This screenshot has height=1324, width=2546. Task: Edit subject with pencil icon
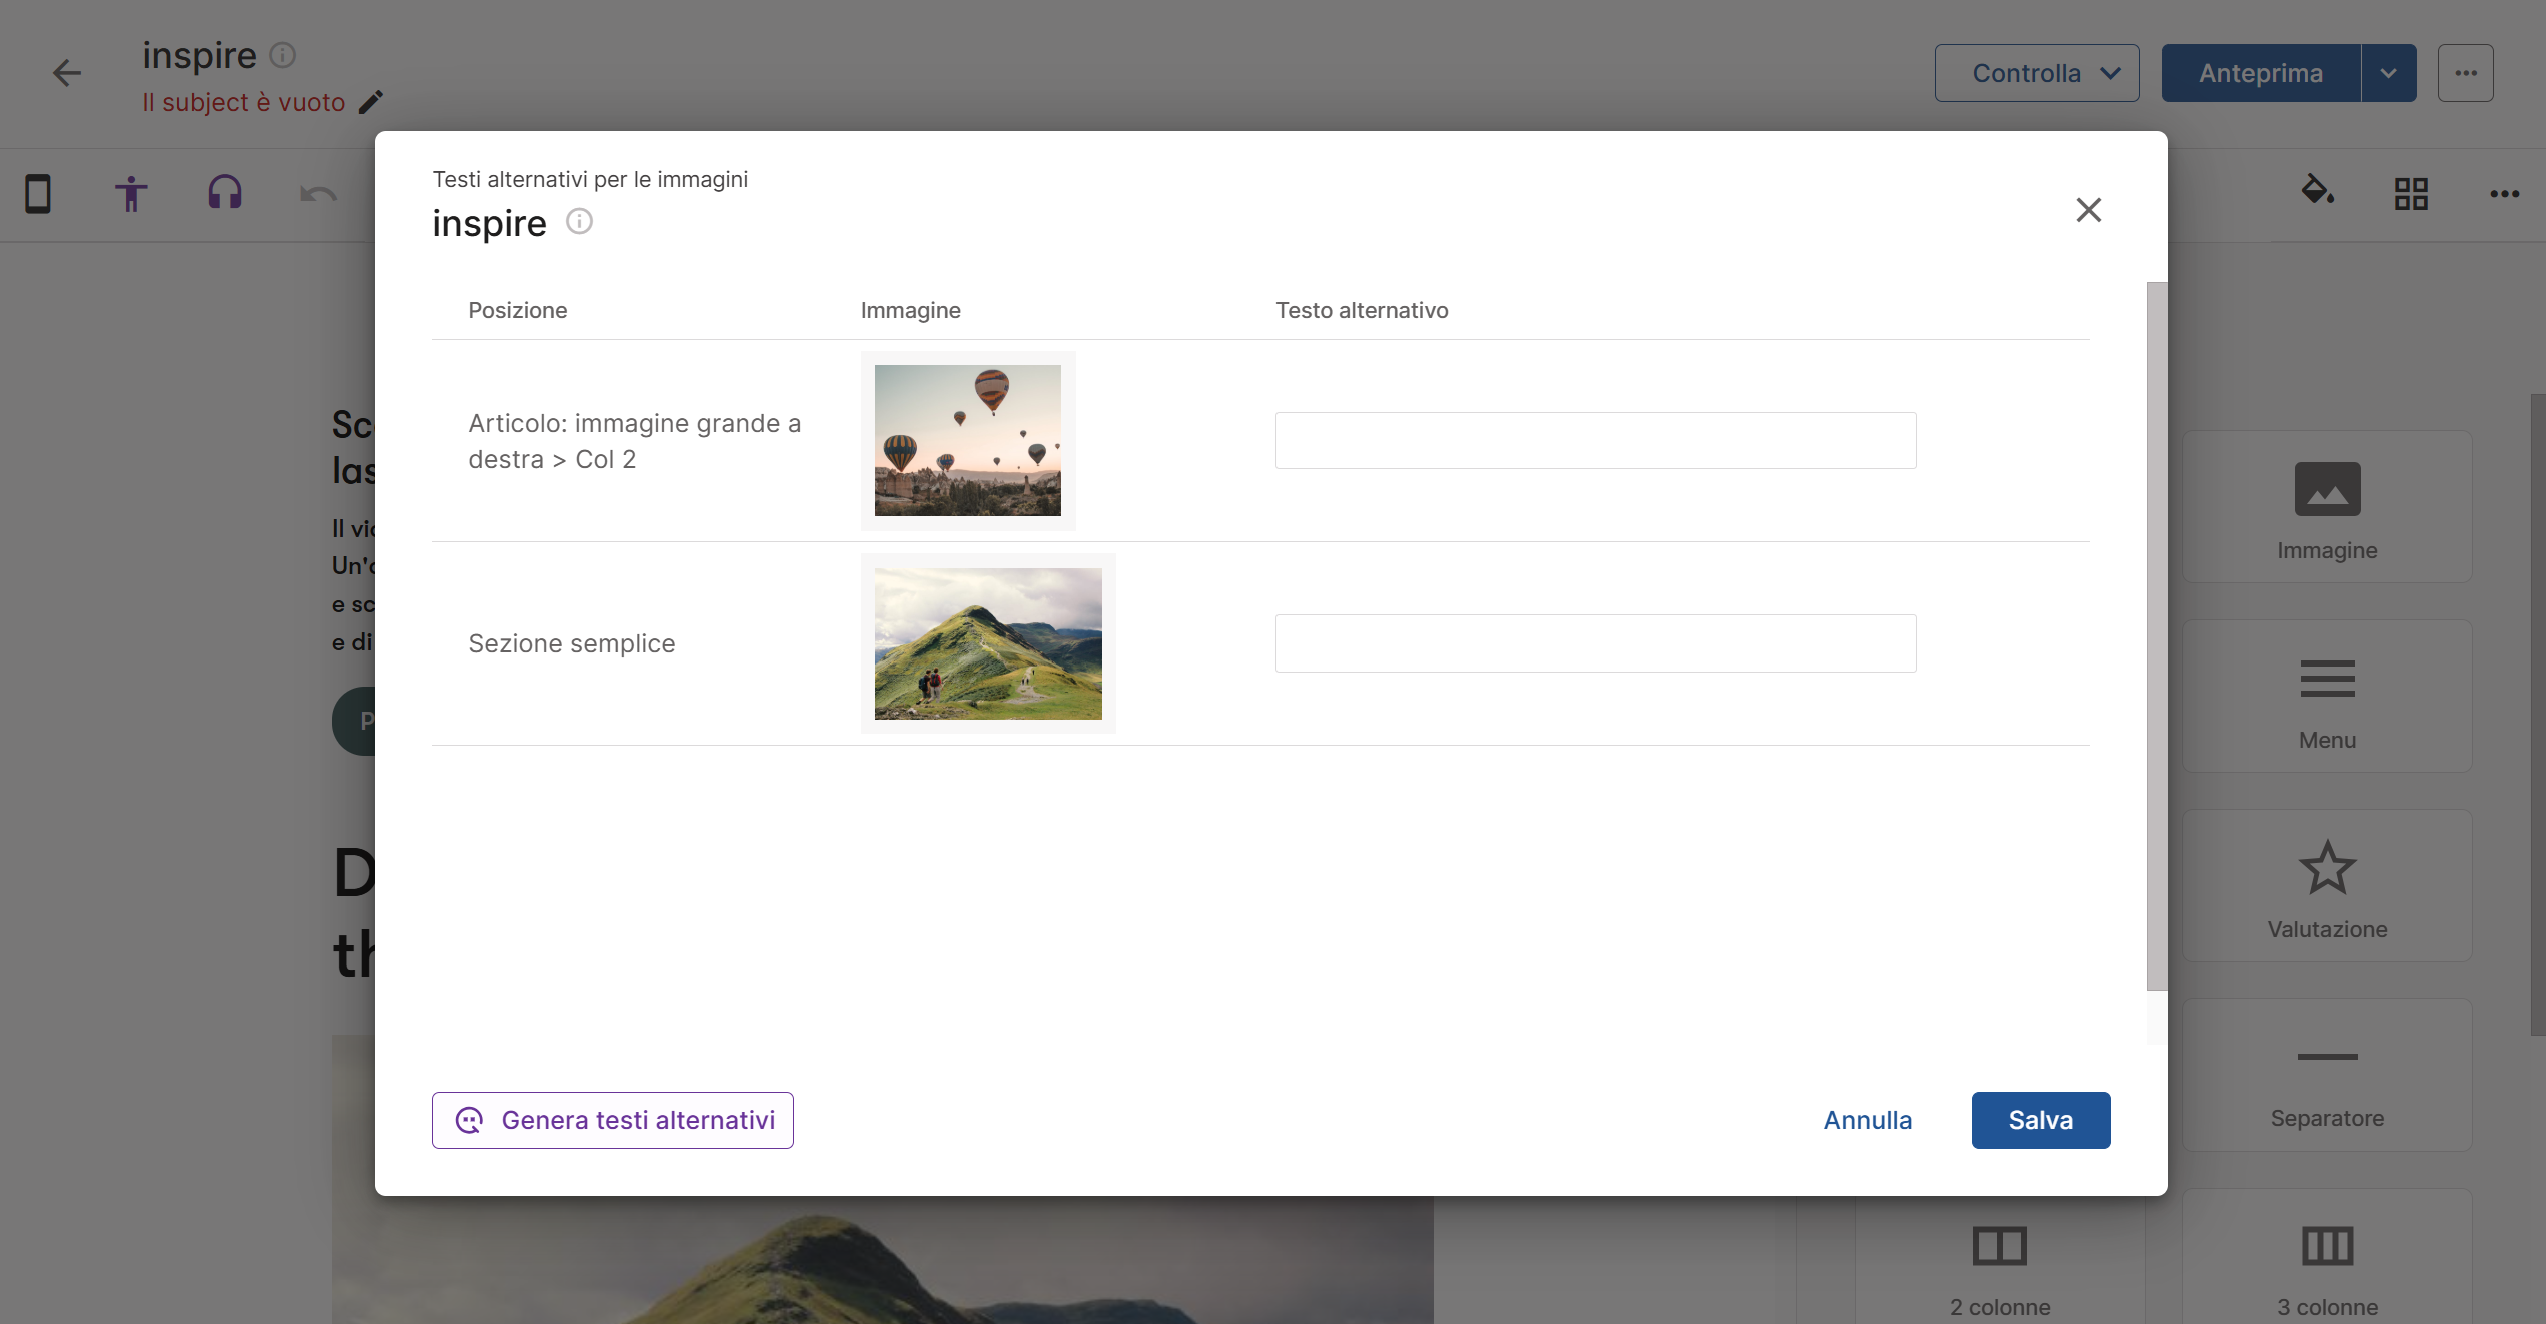pyautogui.click(x=371, y=102)
